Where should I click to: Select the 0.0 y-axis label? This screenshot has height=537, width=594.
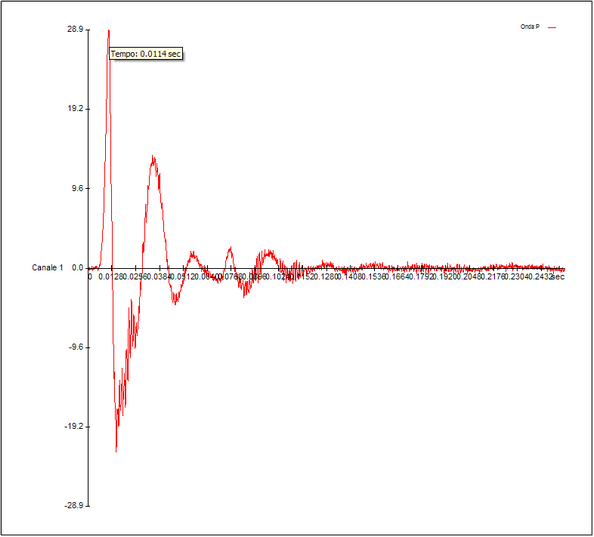point(77,268)
